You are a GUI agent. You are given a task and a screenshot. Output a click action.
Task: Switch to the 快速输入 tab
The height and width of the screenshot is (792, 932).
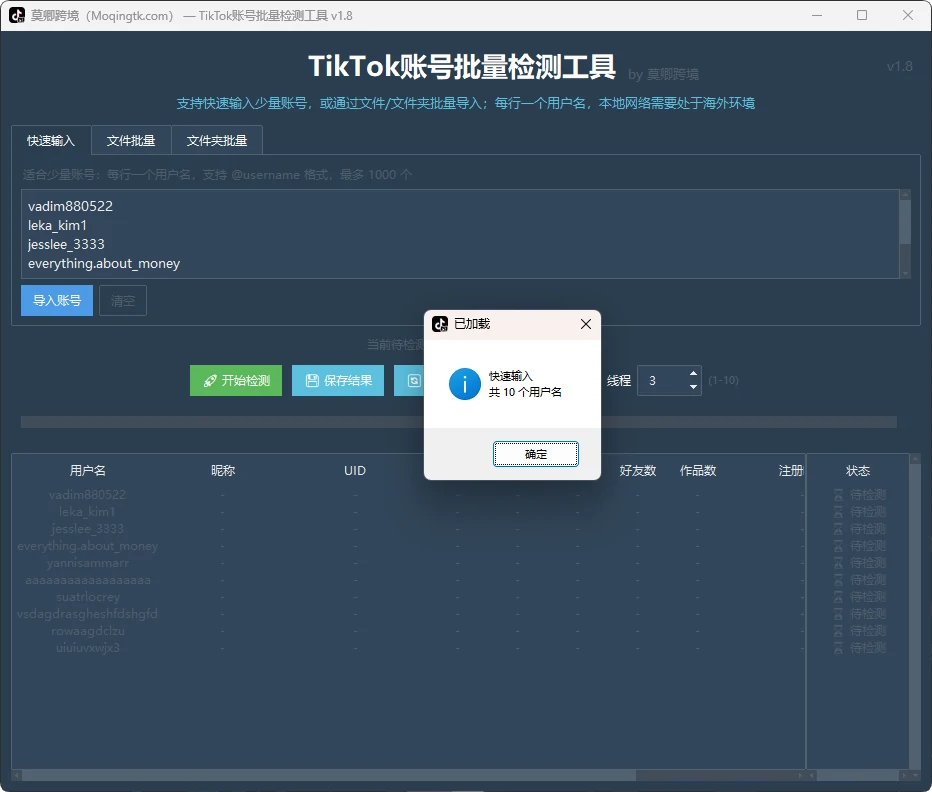(x=51, y=141)
